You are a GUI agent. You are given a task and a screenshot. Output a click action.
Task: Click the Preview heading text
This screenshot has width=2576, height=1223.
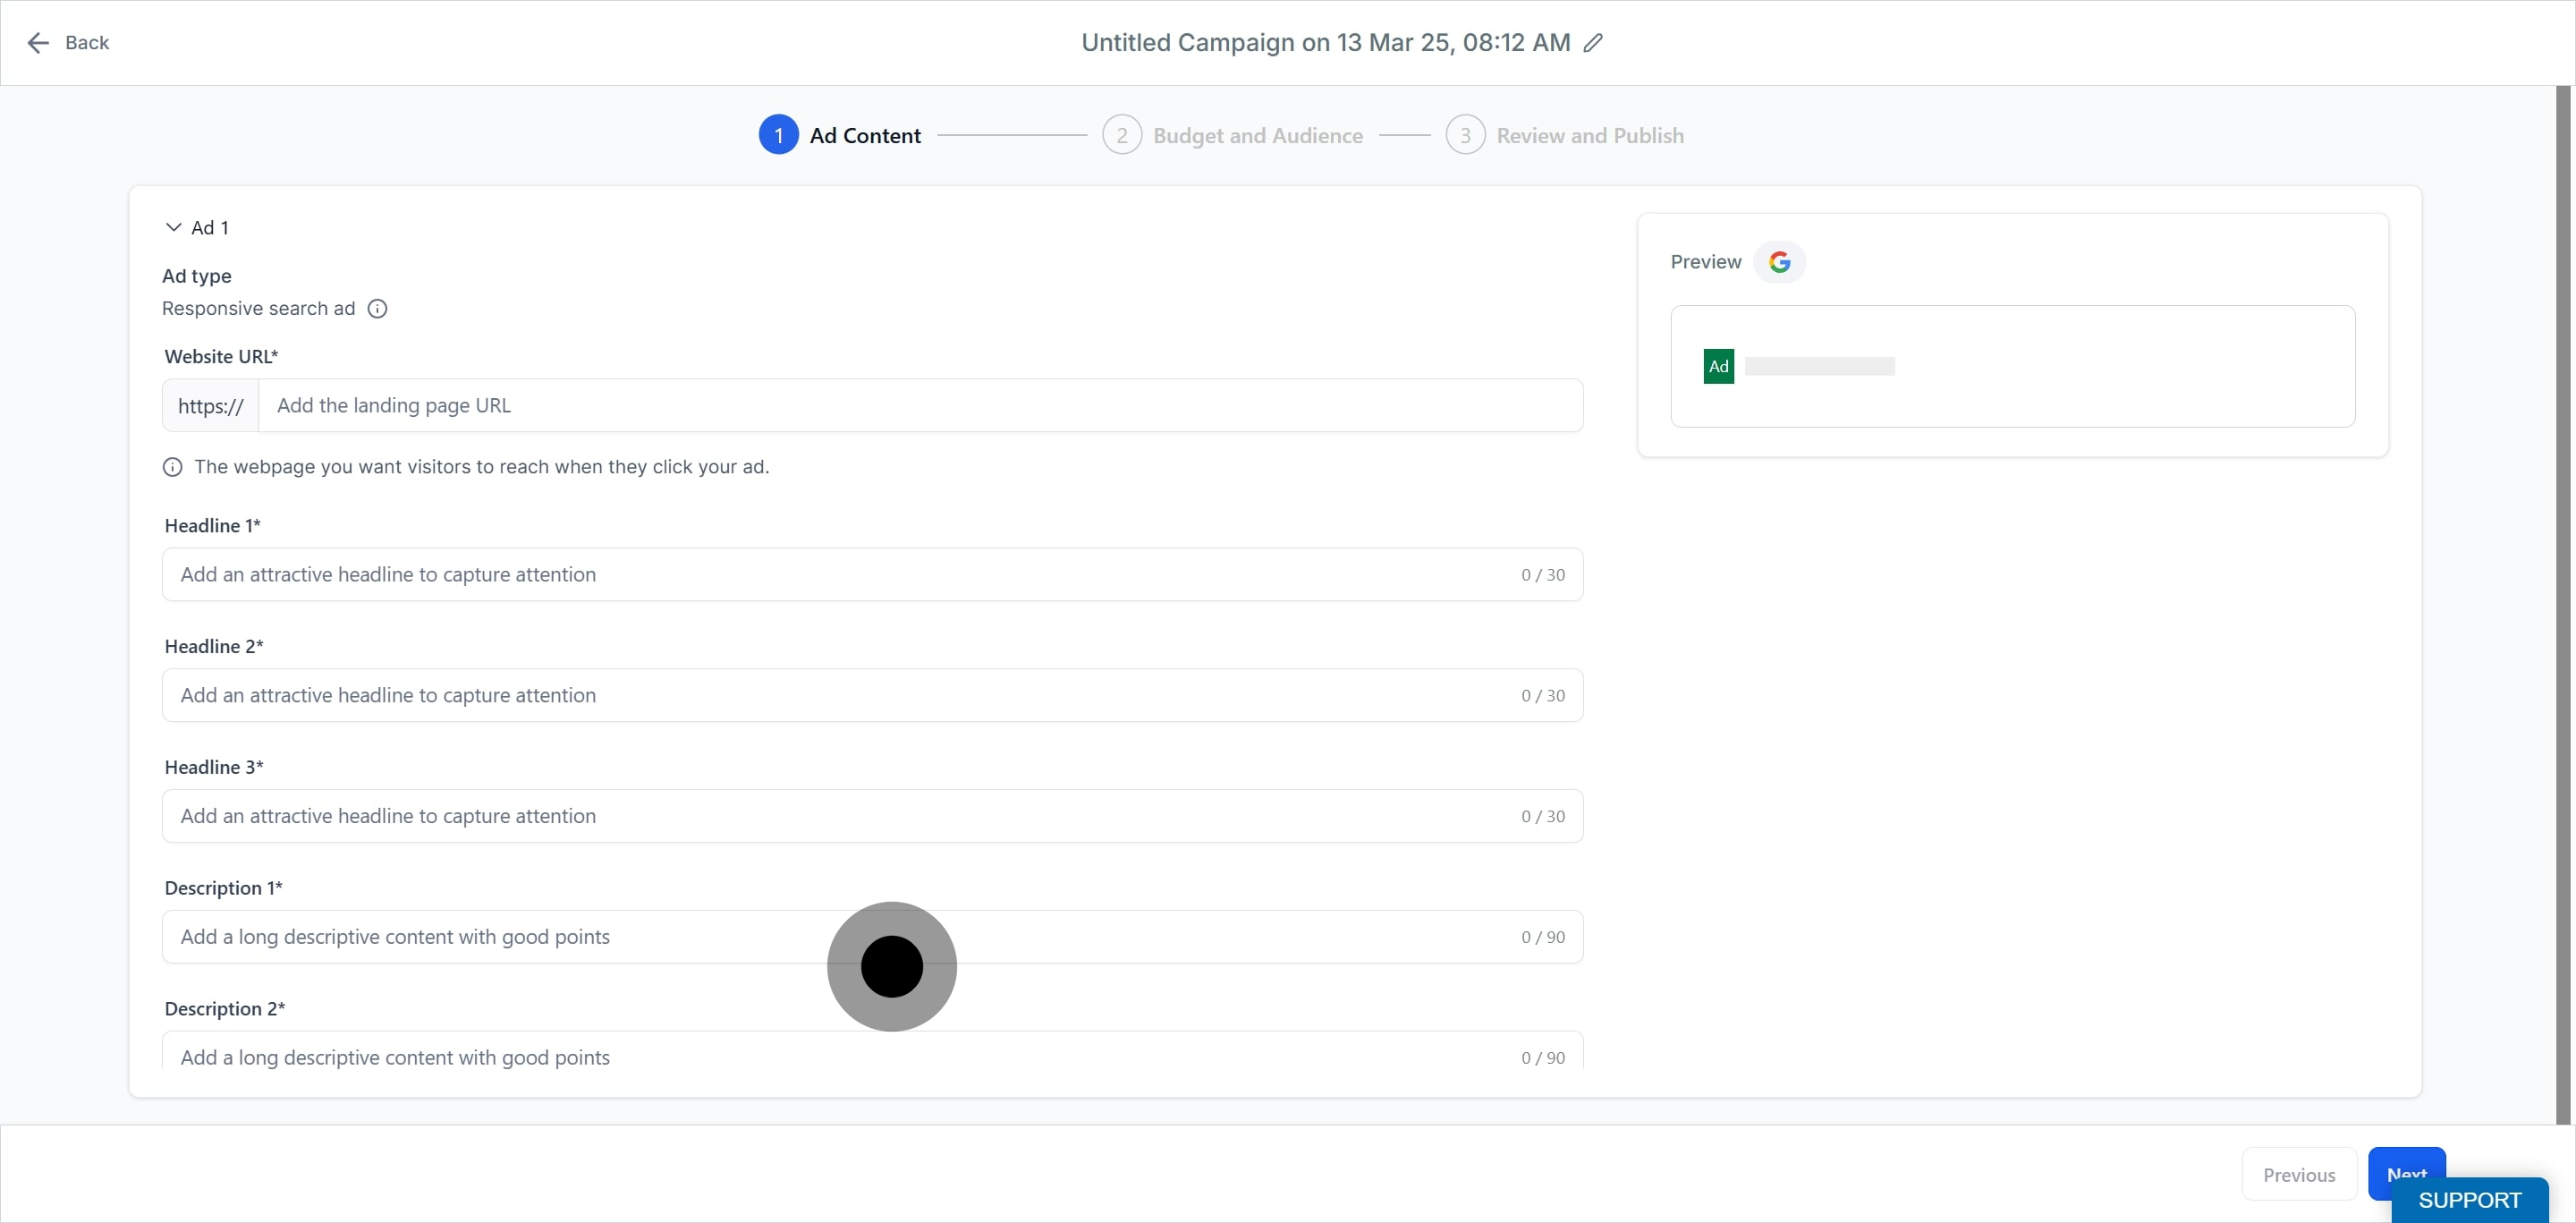[1705, 262]
